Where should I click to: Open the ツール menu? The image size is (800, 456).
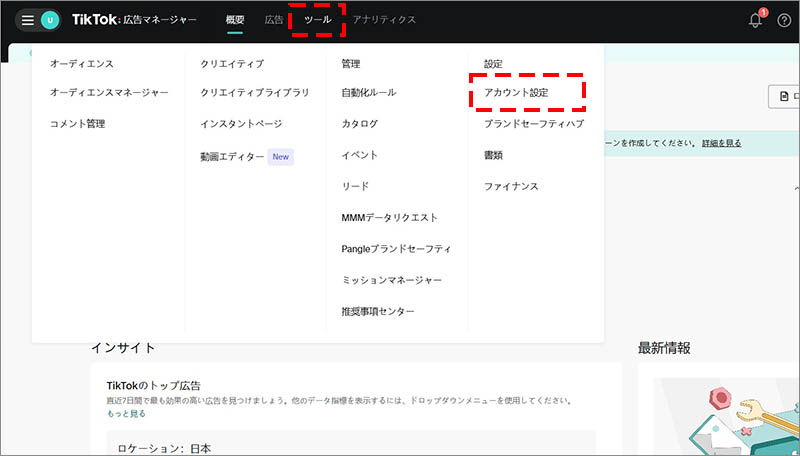[x=317, y=20]
